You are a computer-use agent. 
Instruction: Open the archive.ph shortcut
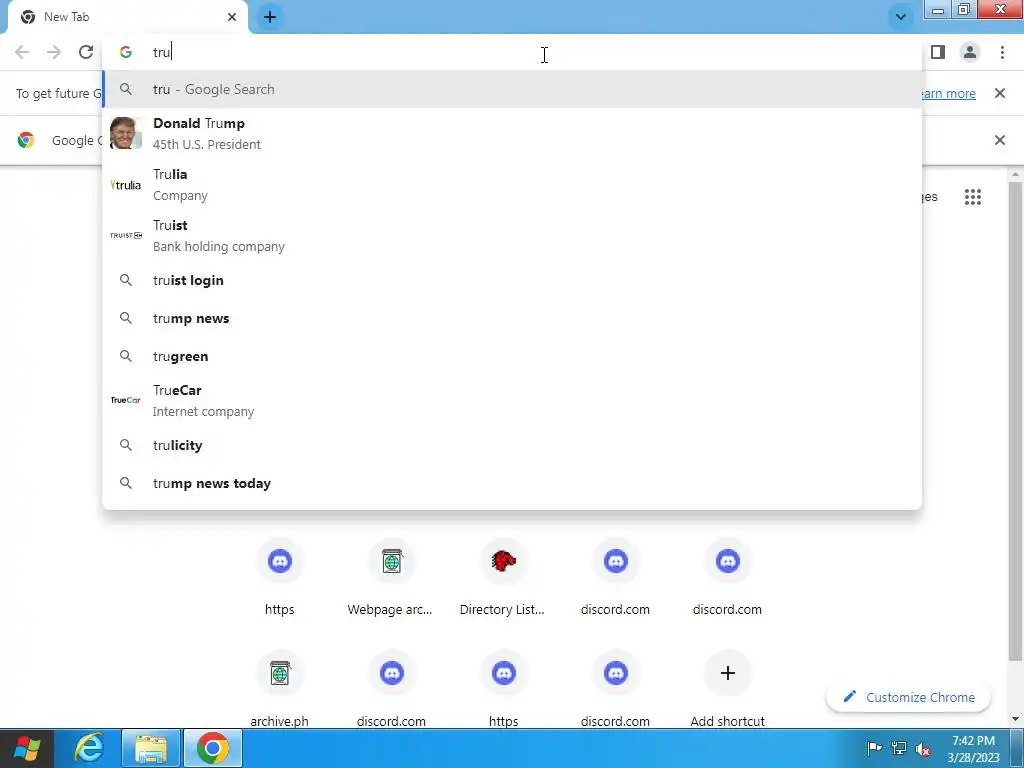[x=280, y=689]
